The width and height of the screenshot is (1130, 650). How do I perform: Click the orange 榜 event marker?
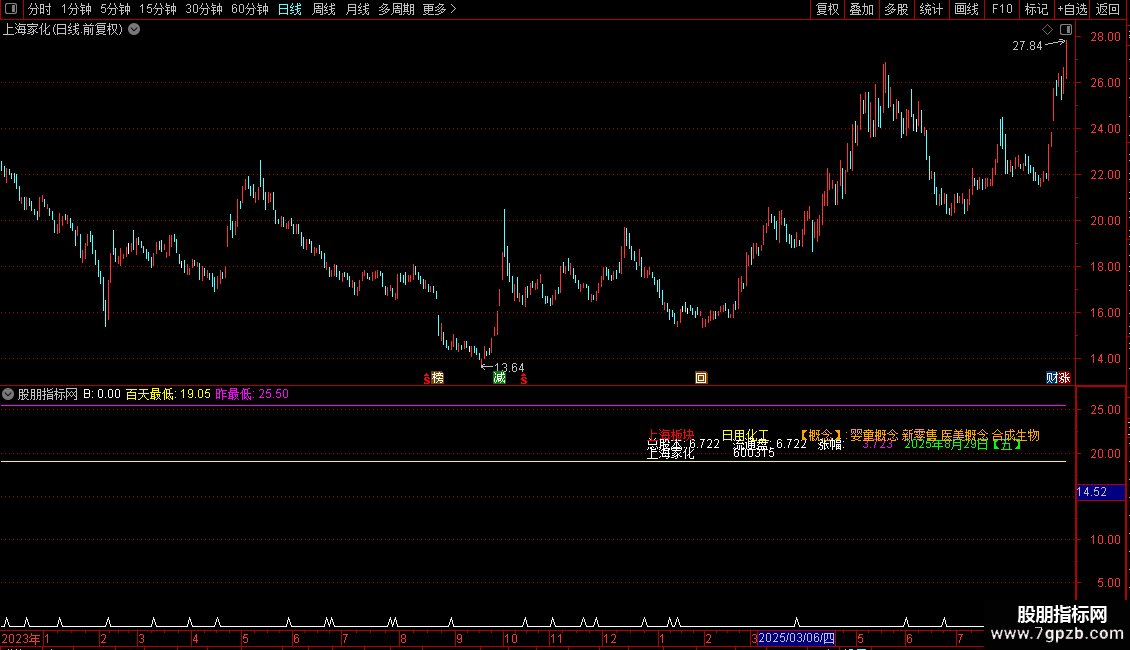click(437, 378)
